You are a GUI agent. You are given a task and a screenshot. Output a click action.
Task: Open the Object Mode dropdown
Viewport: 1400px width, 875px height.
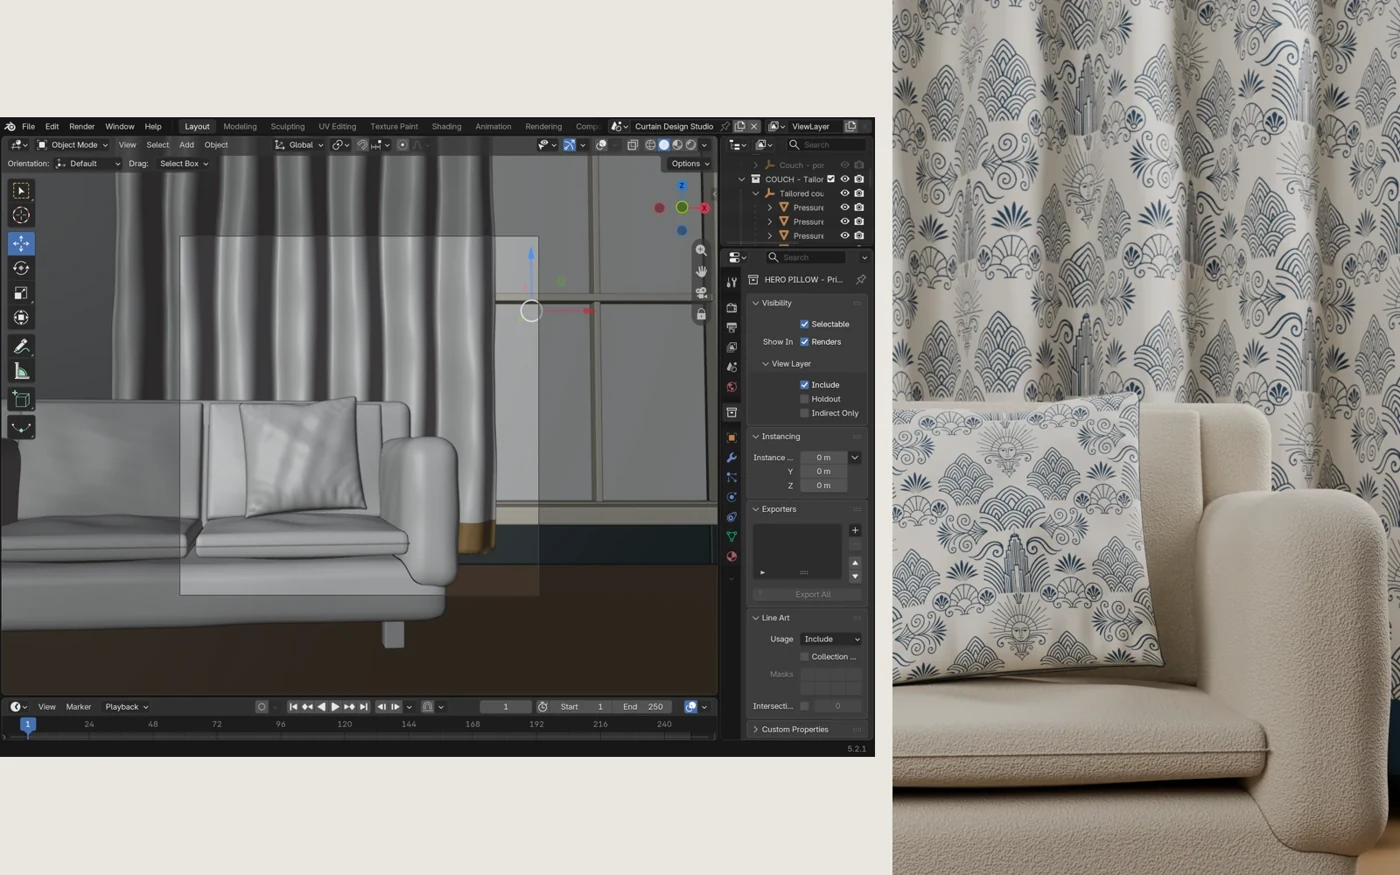coord(72,145)
